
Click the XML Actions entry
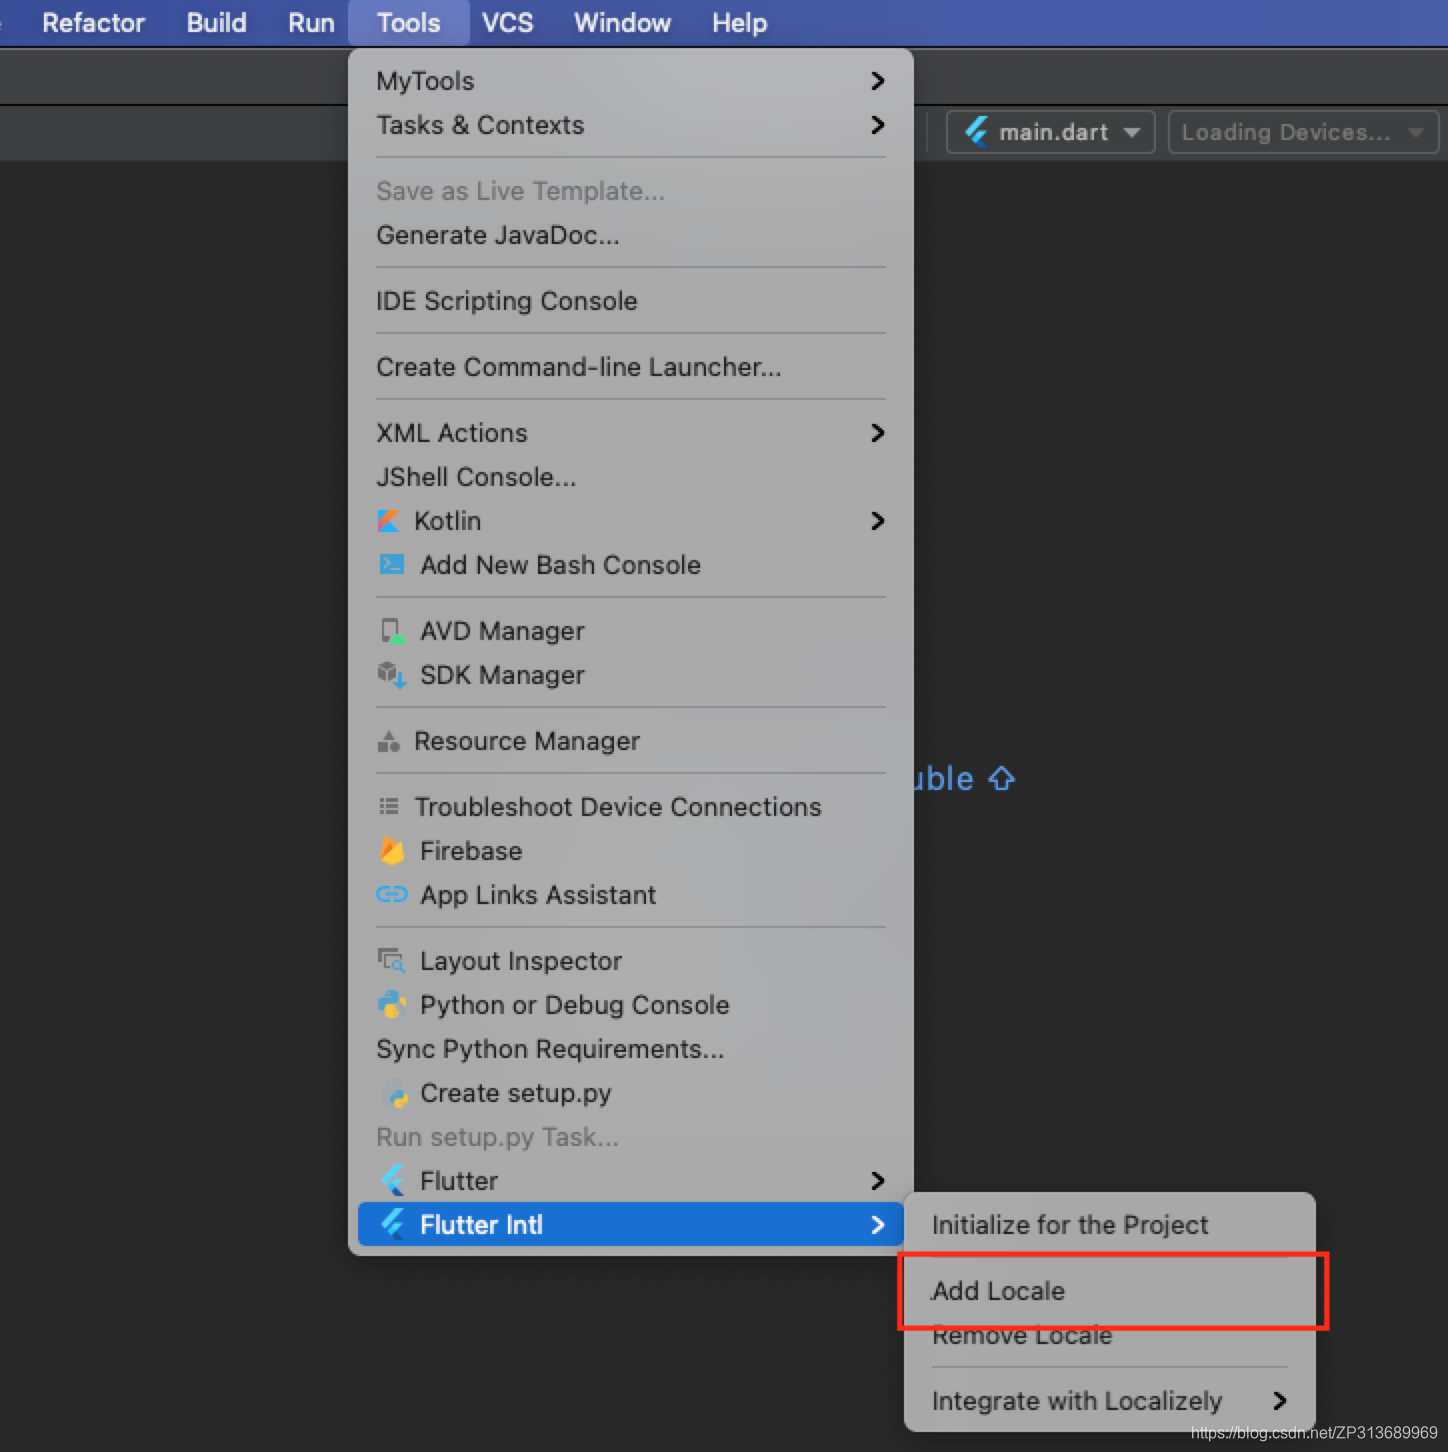pos(631,433)
